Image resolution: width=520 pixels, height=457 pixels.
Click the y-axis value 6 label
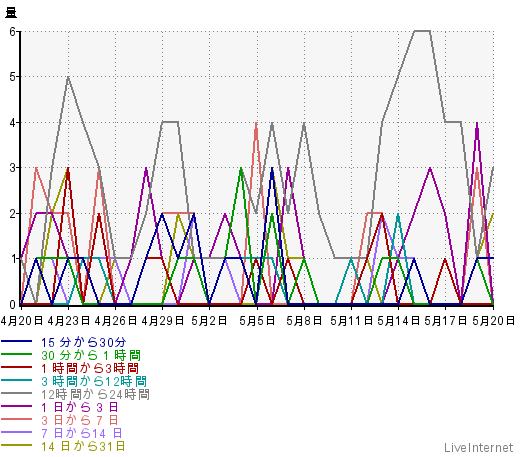click(13, 31)
